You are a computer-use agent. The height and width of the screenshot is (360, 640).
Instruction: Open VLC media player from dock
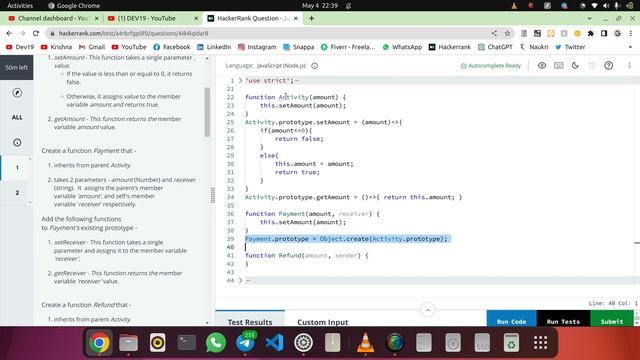tap(365, 343)
